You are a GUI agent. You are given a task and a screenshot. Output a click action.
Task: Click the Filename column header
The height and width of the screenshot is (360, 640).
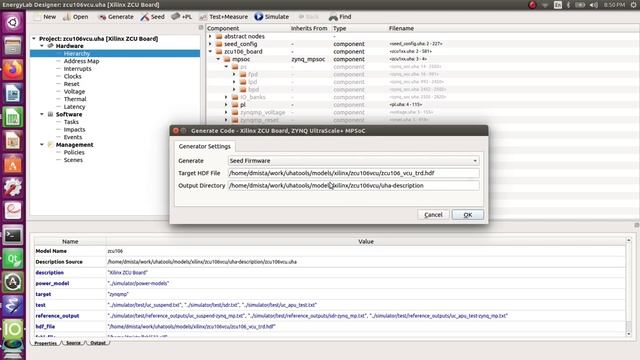(401, 28)
